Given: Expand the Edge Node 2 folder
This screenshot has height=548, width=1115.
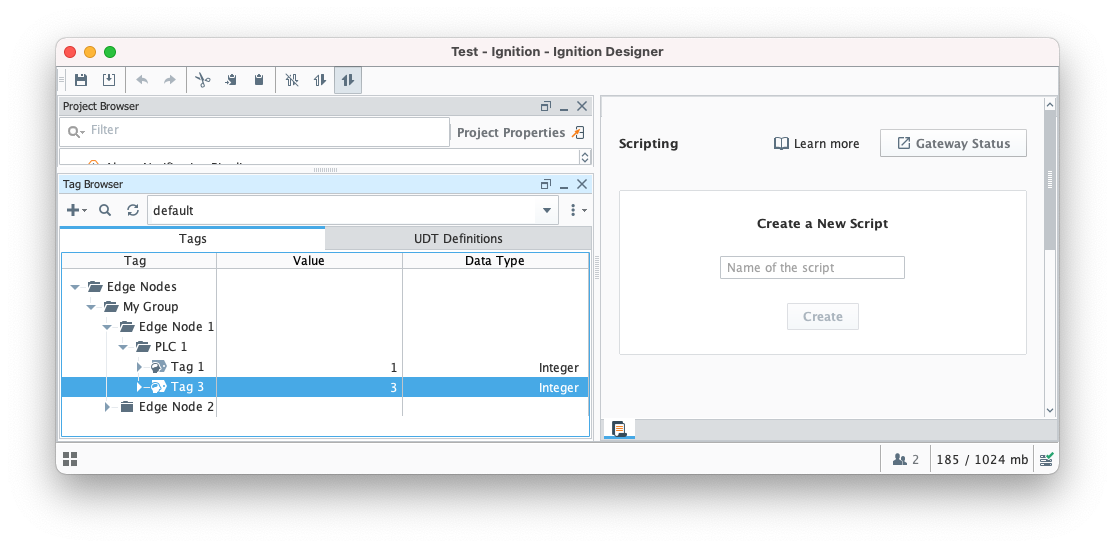Looking at the screenshot, I should click(107, 407).
